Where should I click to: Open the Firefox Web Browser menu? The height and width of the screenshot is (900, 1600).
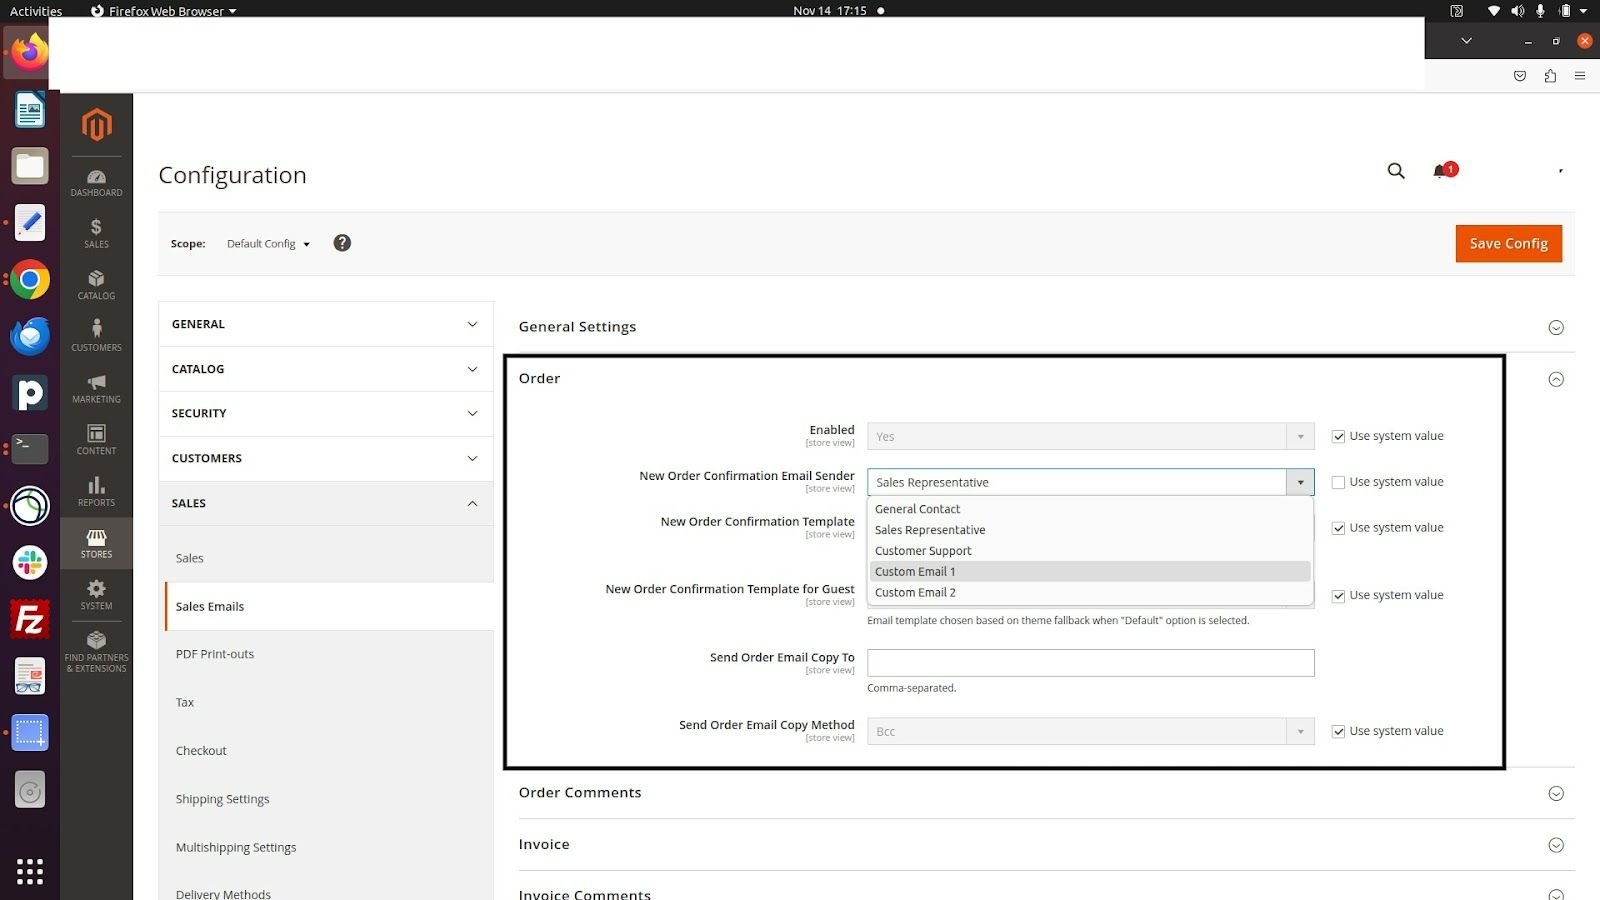(163, 11)
